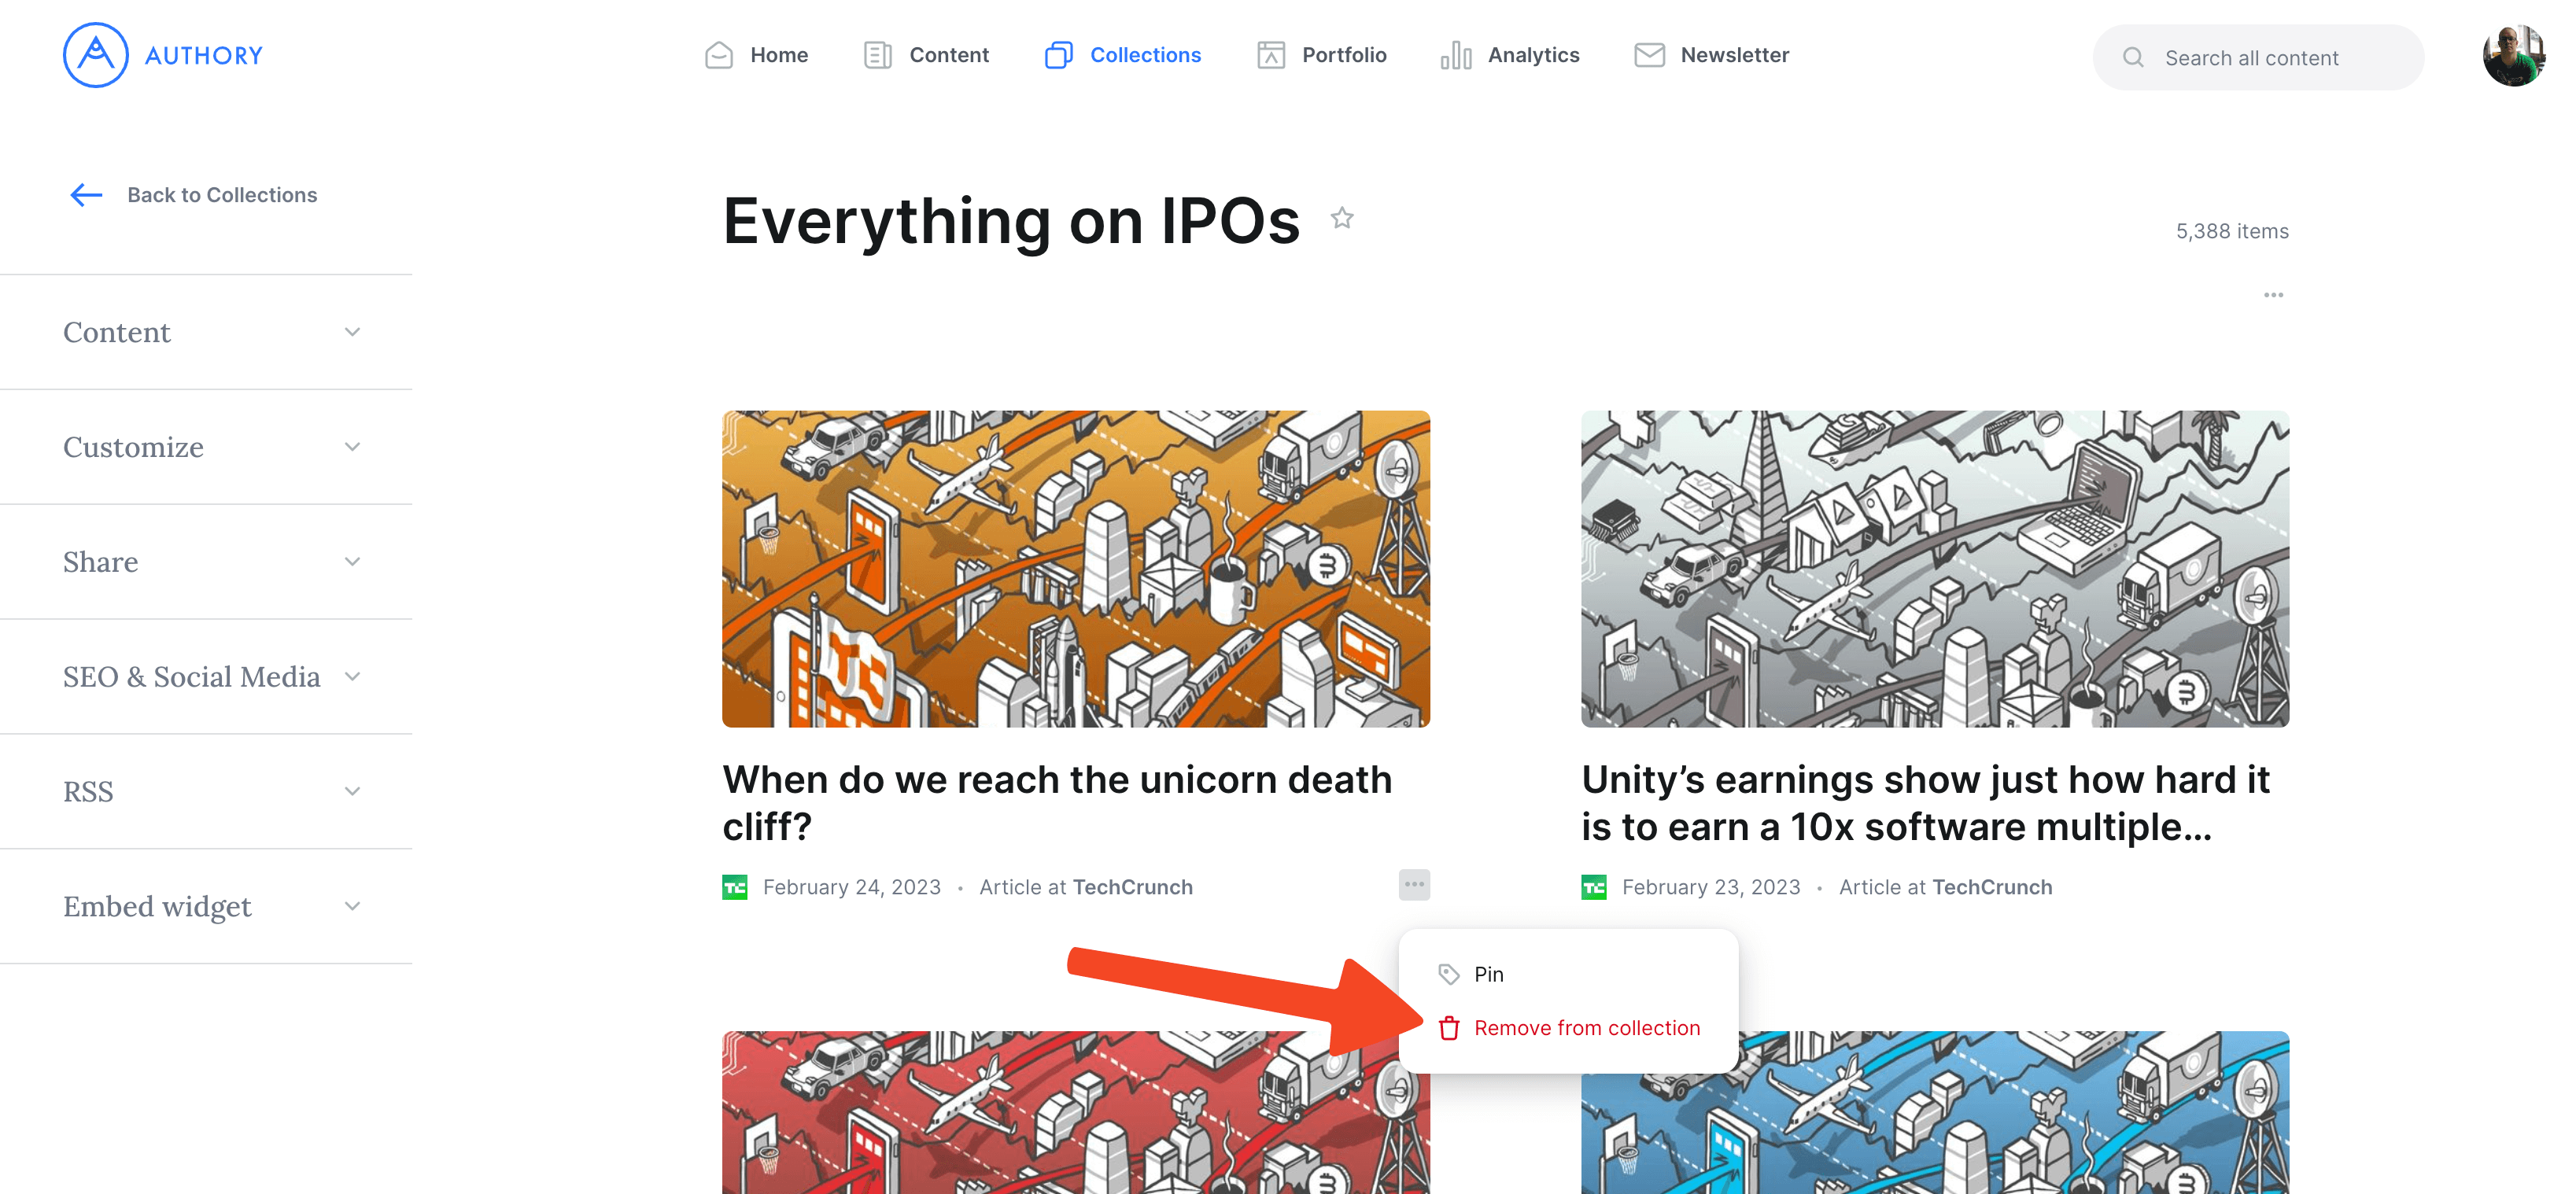
Task: Click the AUTHORY wordmark text
Action: click(x=204, y=56)
